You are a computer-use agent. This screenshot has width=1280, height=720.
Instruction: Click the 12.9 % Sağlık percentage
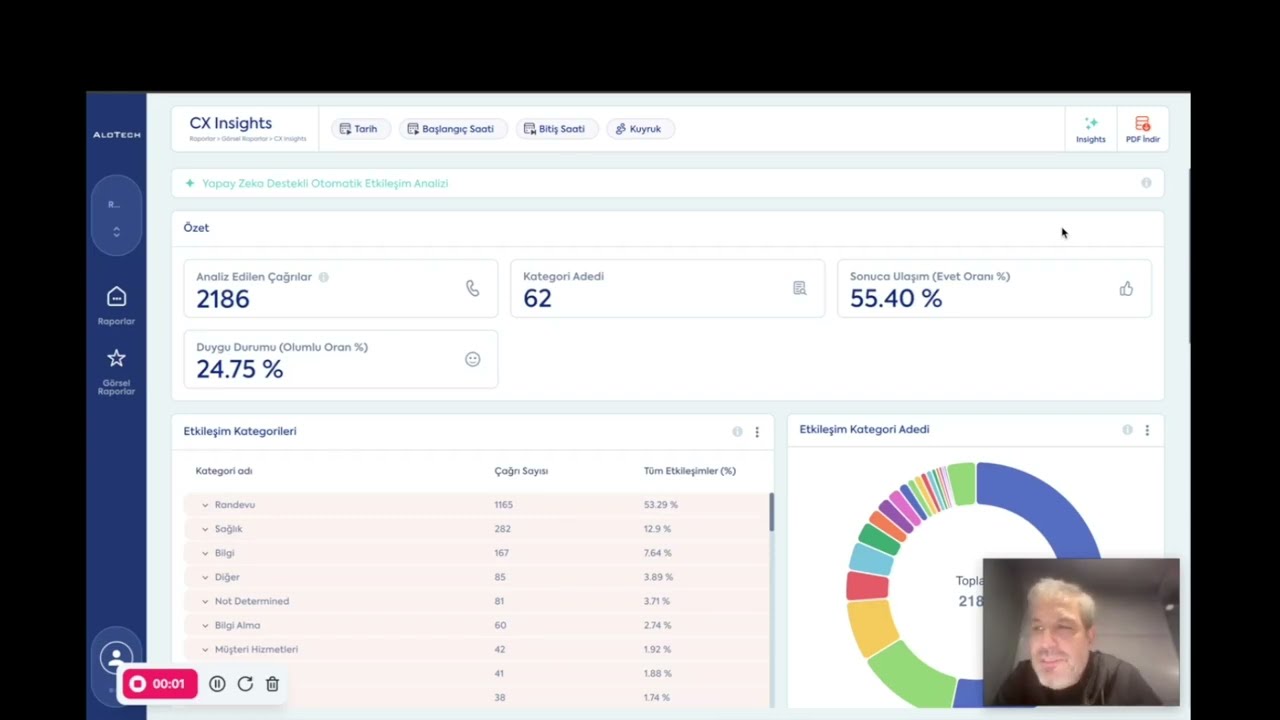(657, 529)
